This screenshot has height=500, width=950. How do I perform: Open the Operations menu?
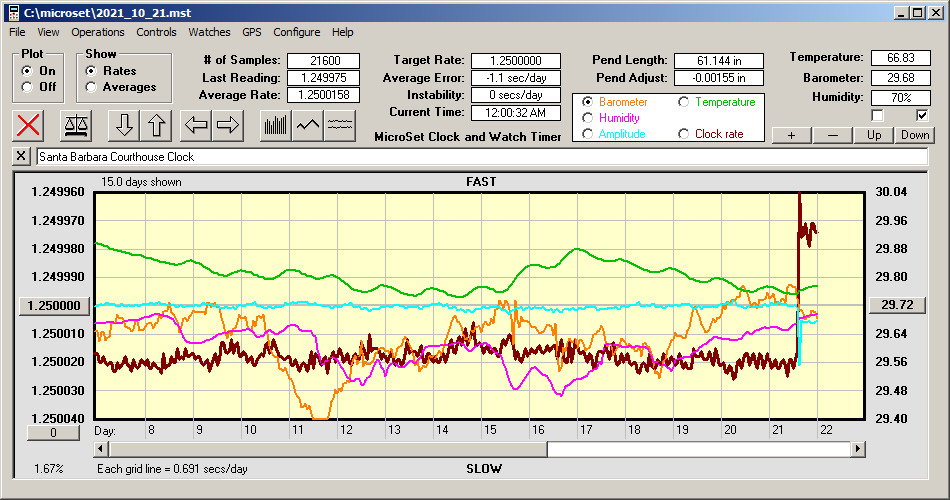pos(98,32)
